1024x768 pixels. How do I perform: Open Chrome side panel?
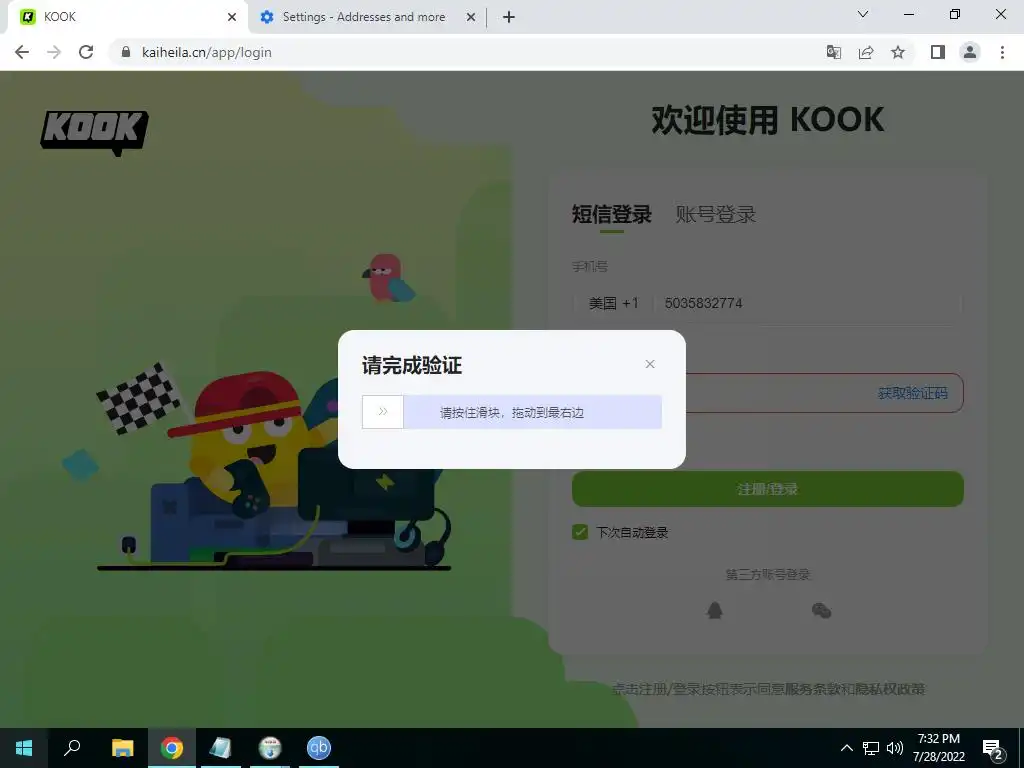(x=938, y=52)
